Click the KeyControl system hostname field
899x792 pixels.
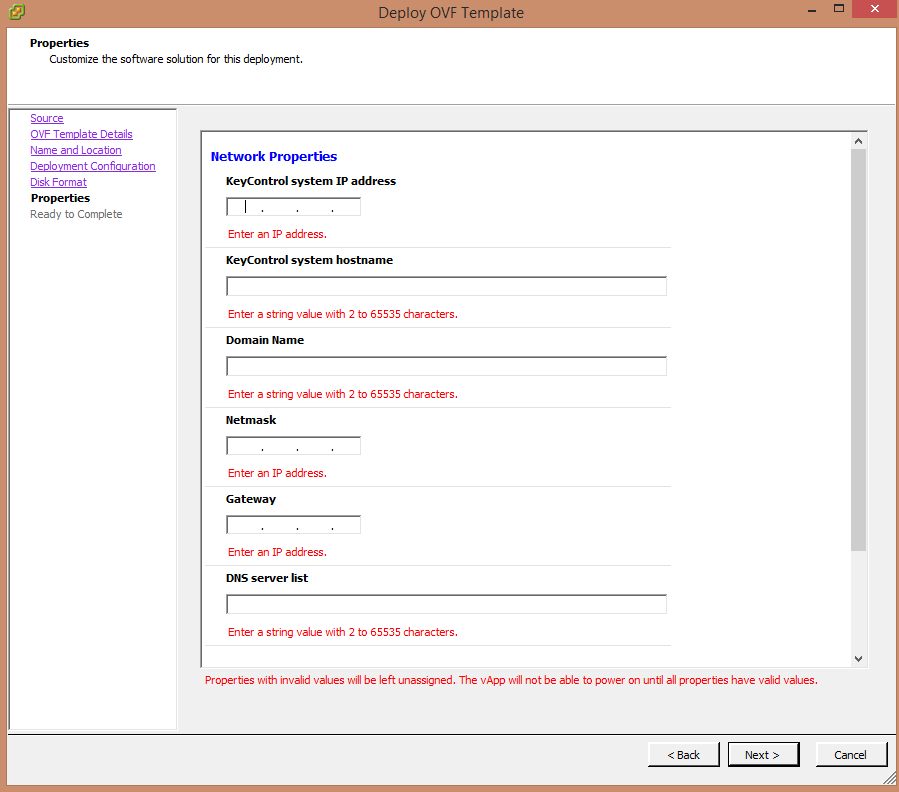(446, 286)
